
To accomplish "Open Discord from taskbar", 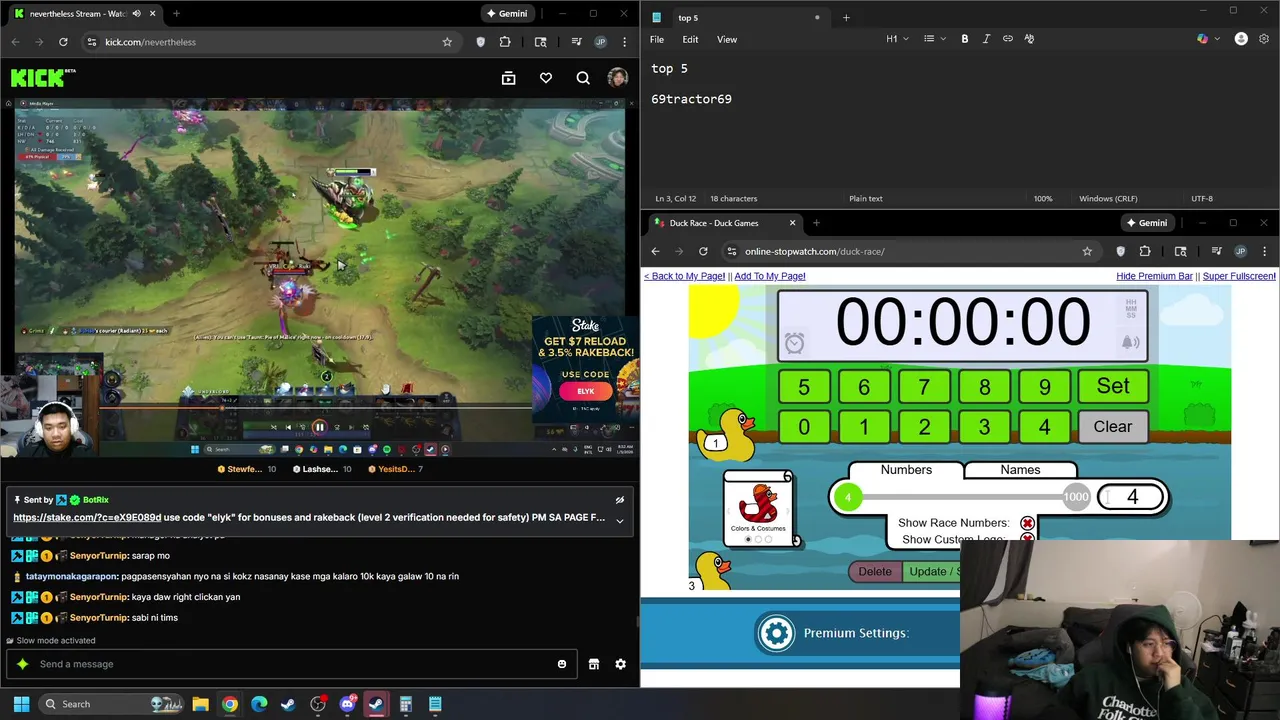I will pyautogui.click(x=347, y=704).
